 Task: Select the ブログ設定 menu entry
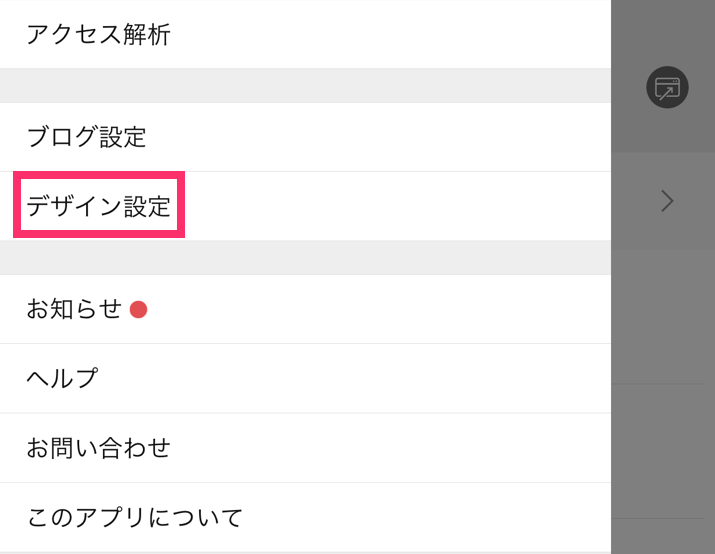(86, 137)
